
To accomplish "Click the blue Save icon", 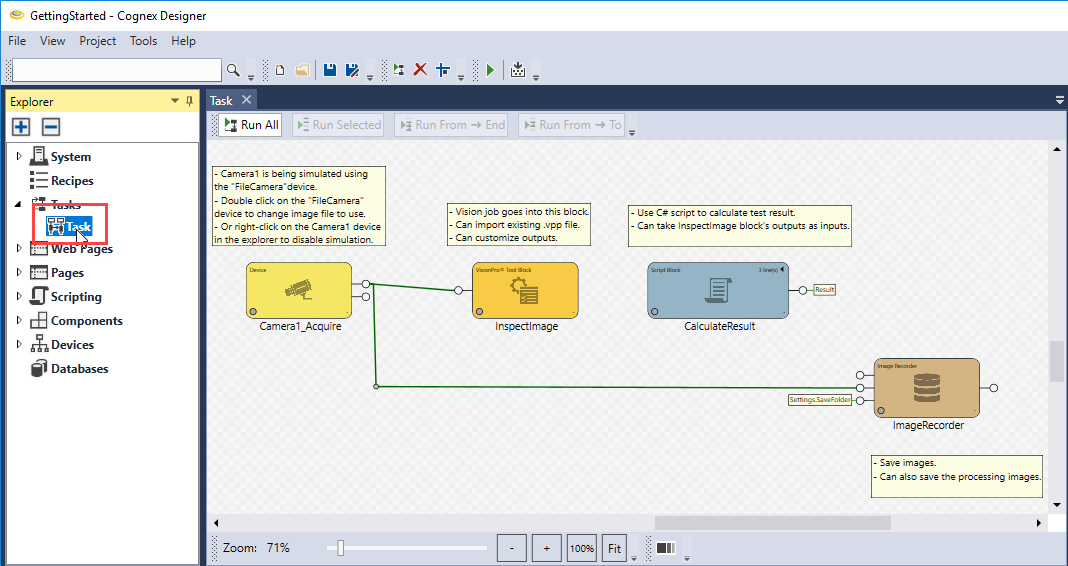I will point(329,70).
